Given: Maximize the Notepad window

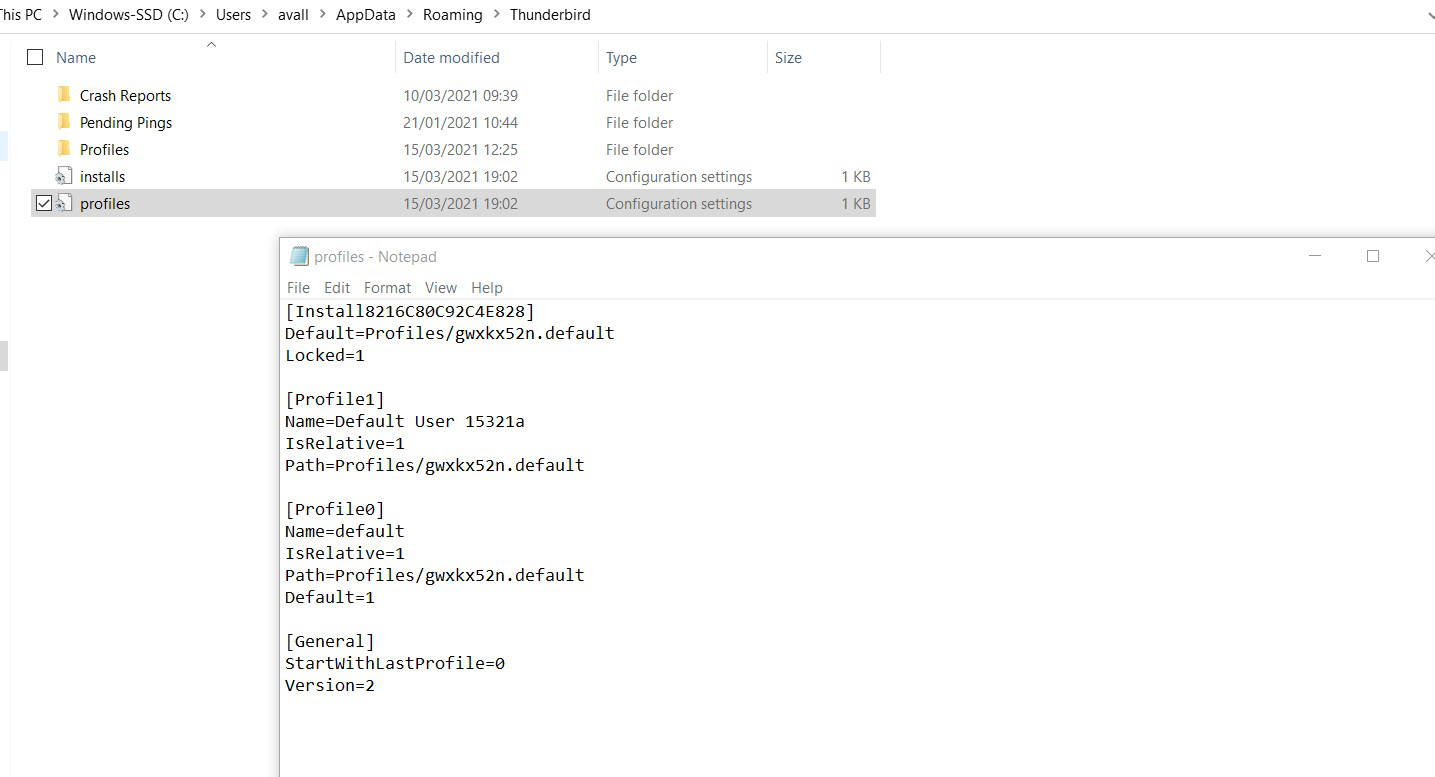Looking at the screenshot, I should coord(1373,256).
